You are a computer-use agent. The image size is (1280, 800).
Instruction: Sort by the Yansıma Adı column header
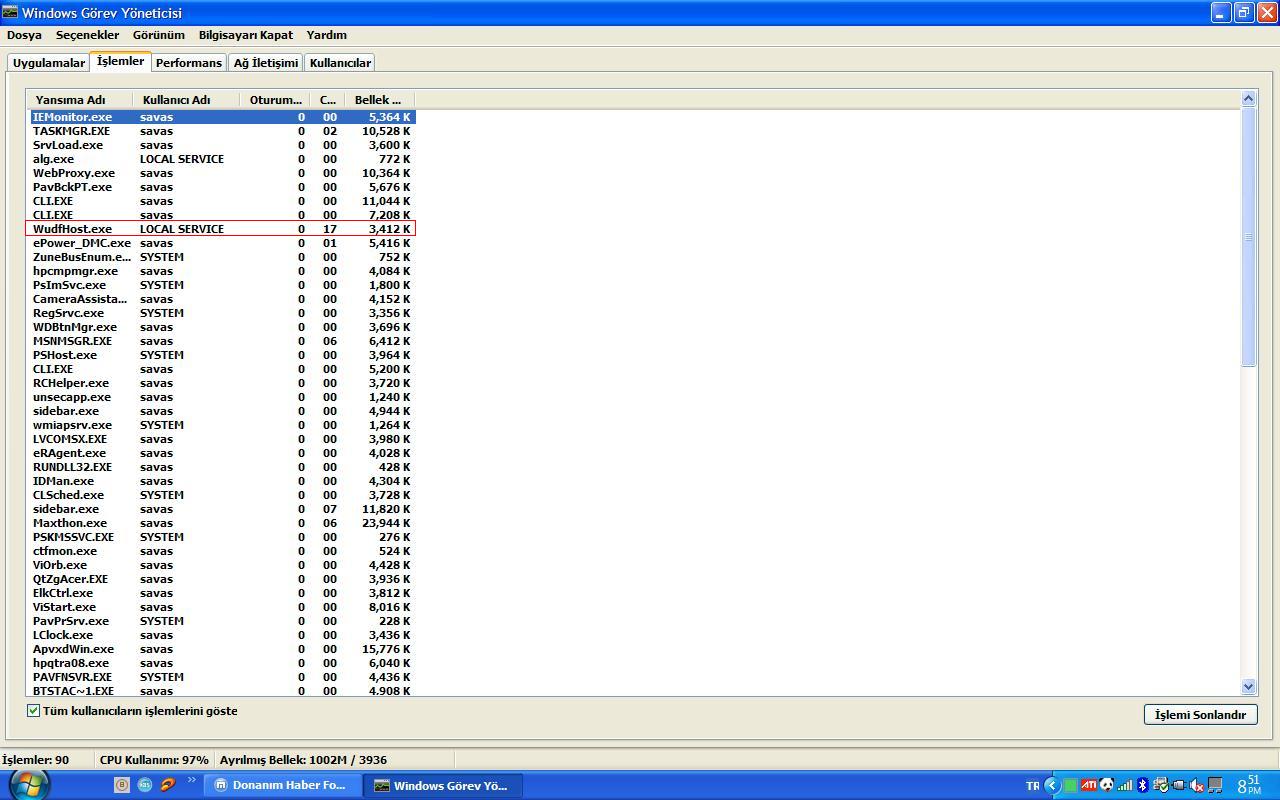79,100
